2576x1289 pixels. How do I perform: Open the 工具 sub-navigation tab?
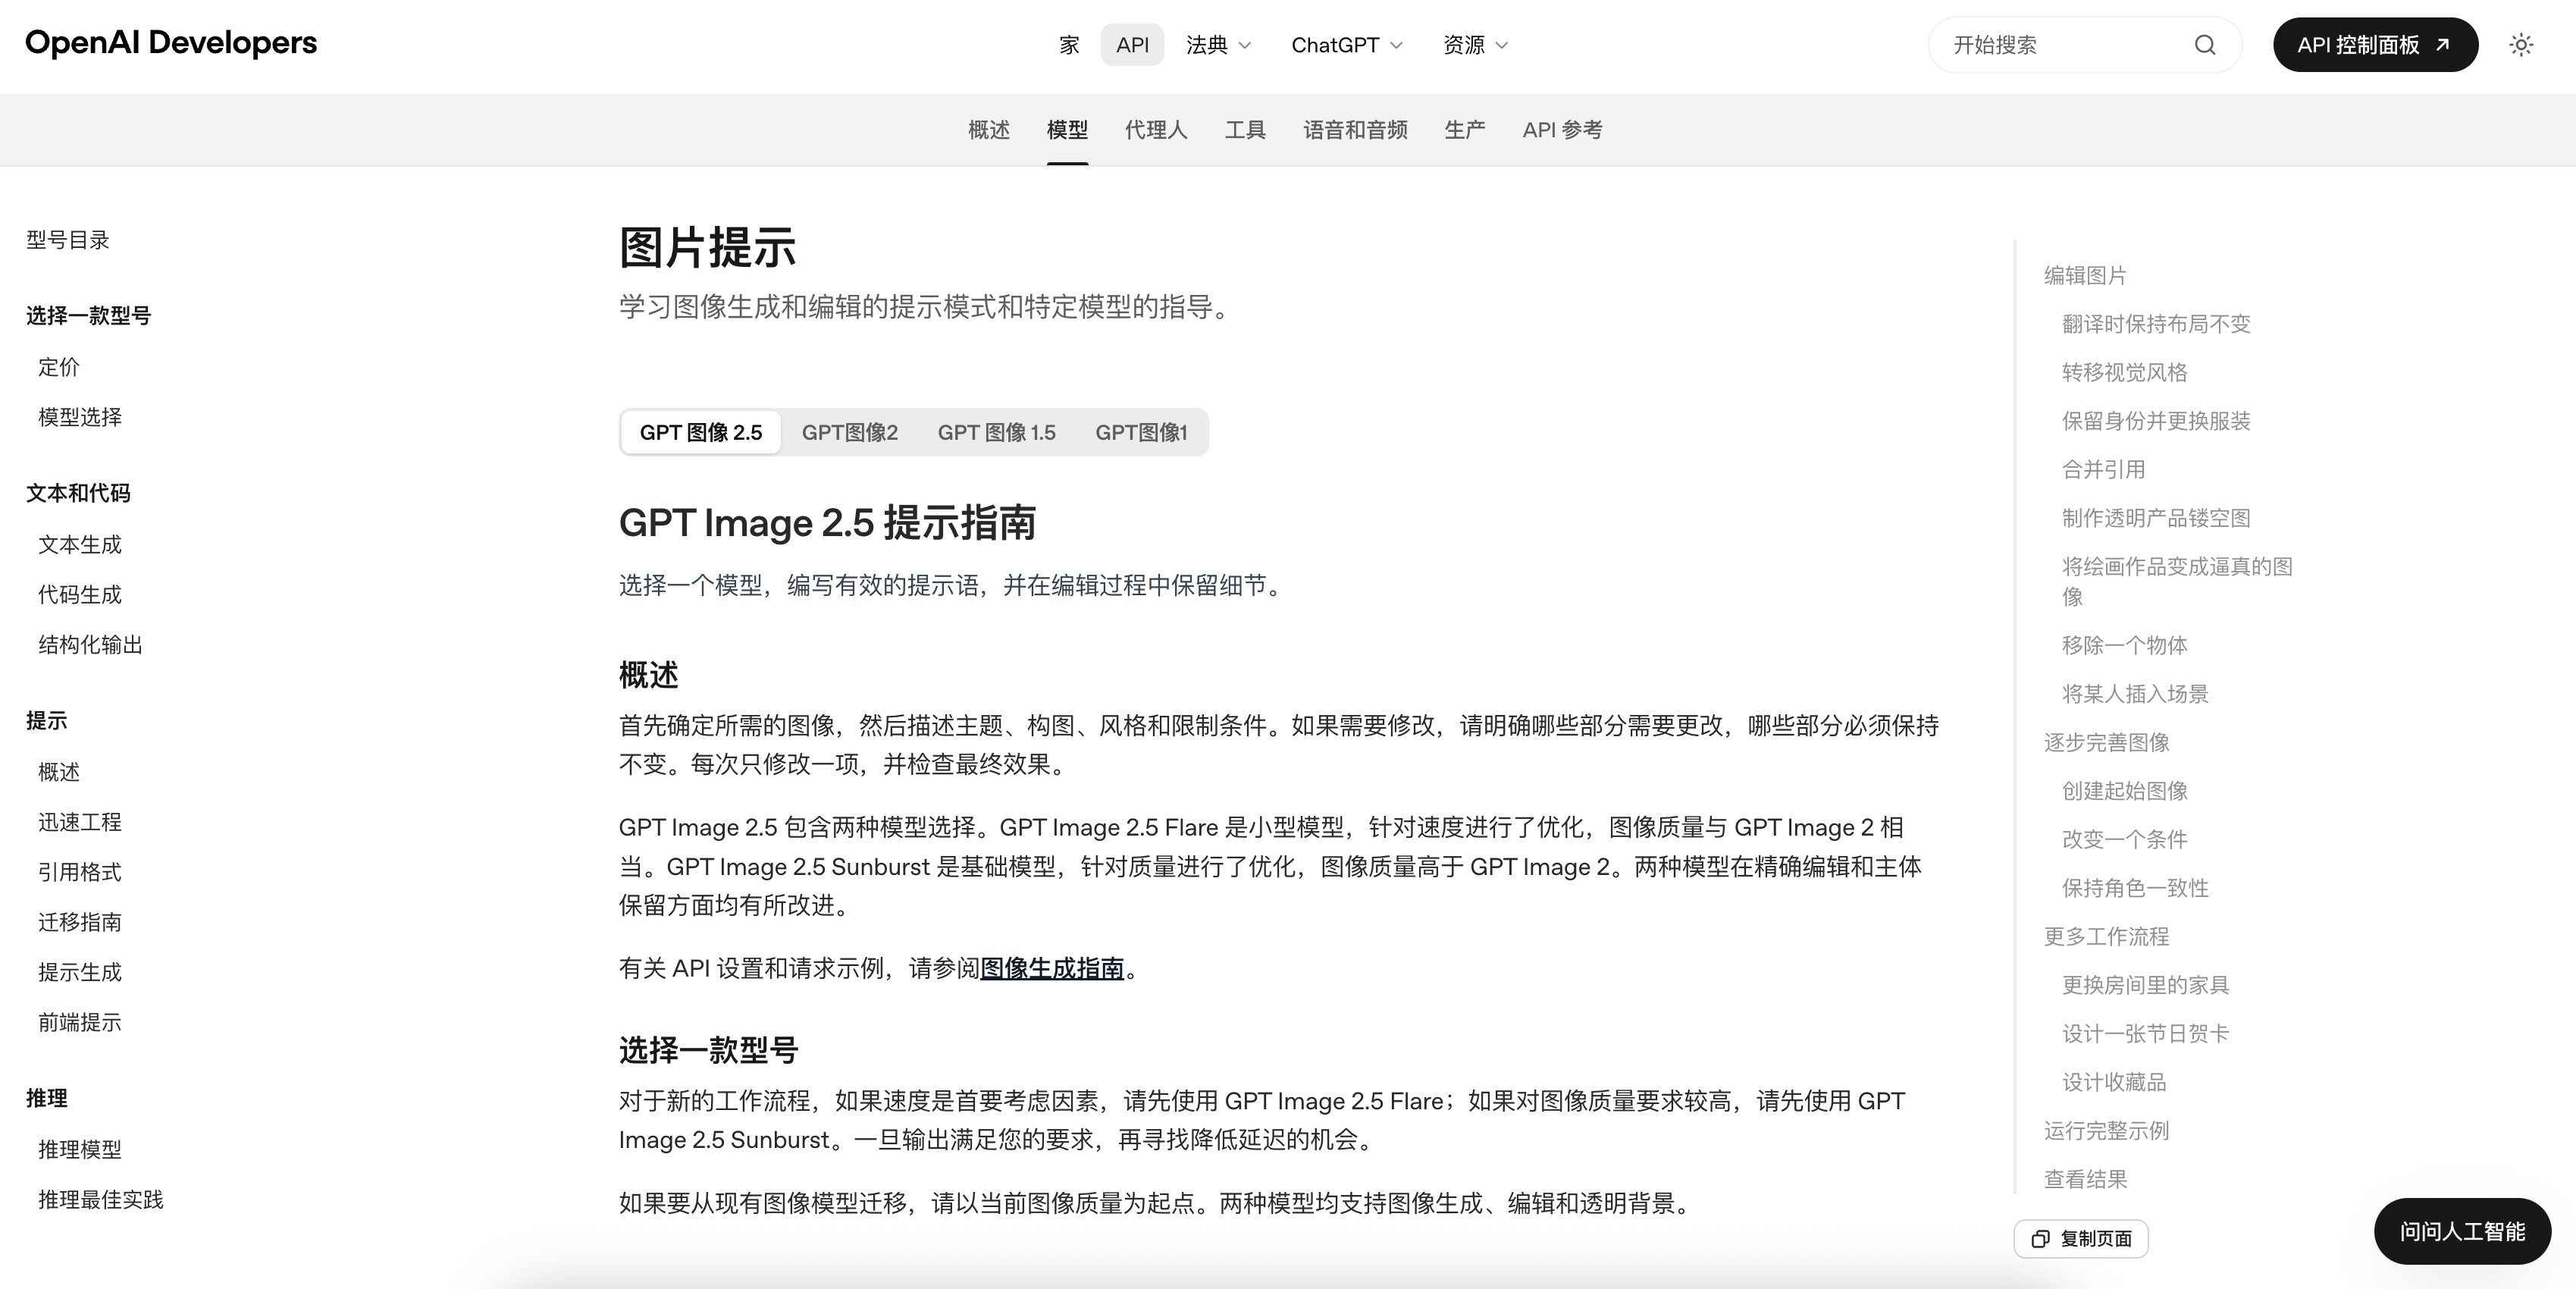1245,130
